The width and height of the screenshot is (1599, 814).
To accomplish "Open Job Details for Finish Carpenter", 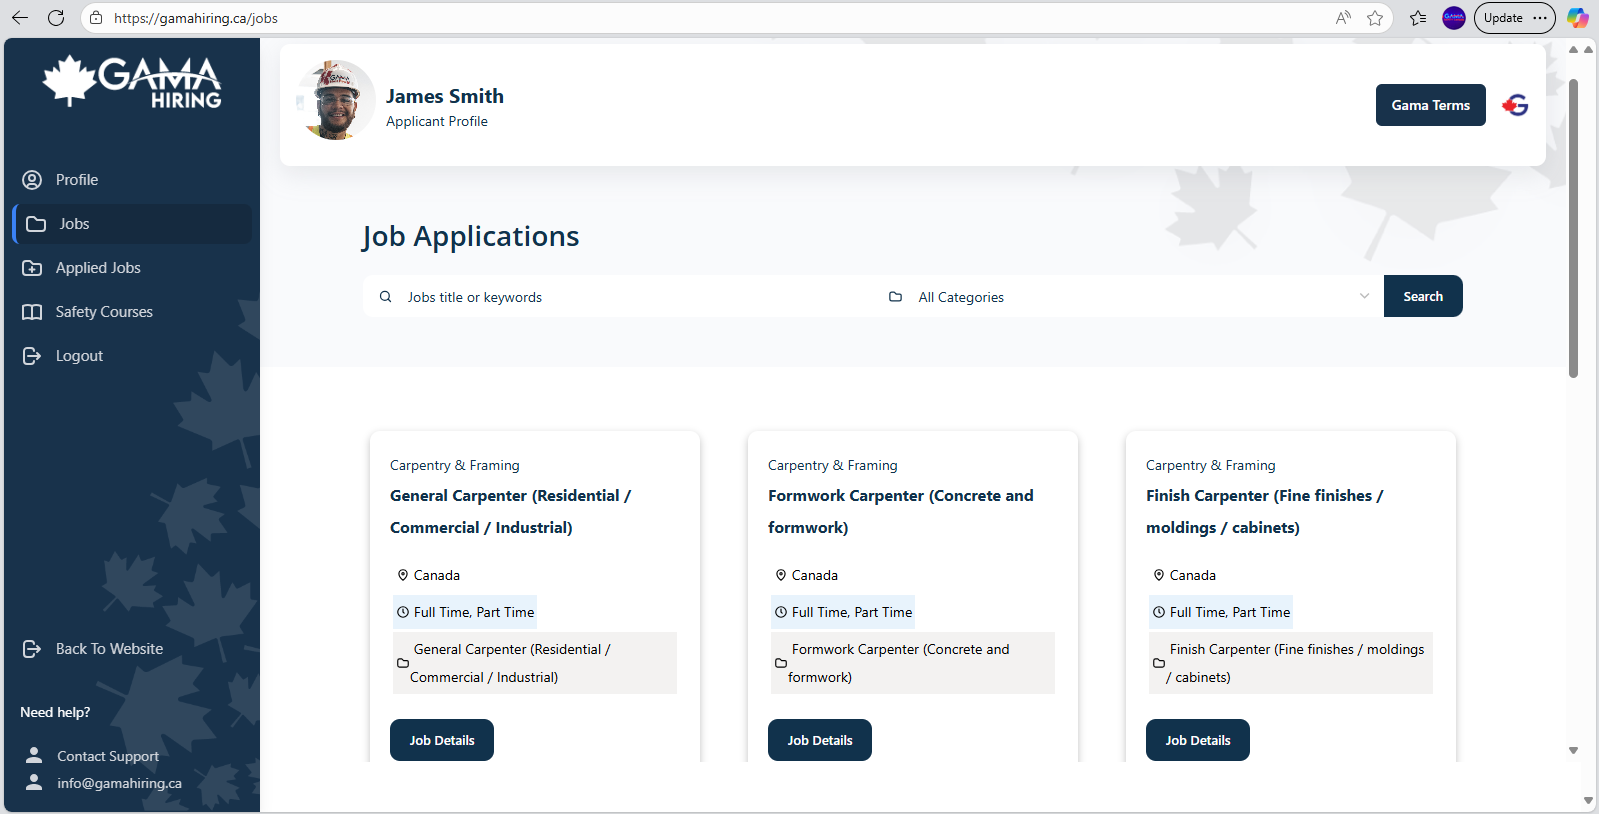I will click(1197, 740).
